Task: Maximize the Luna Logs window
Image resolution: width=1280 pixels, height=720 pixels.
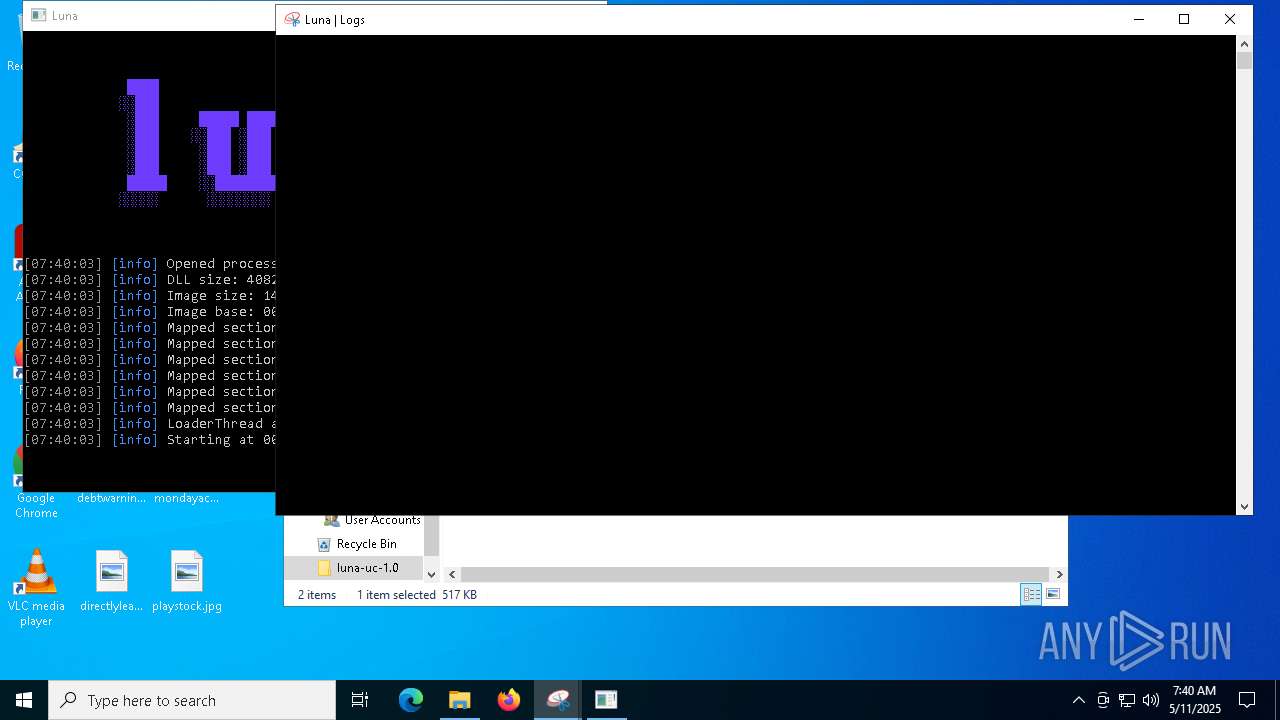Action: (1184, 19)
